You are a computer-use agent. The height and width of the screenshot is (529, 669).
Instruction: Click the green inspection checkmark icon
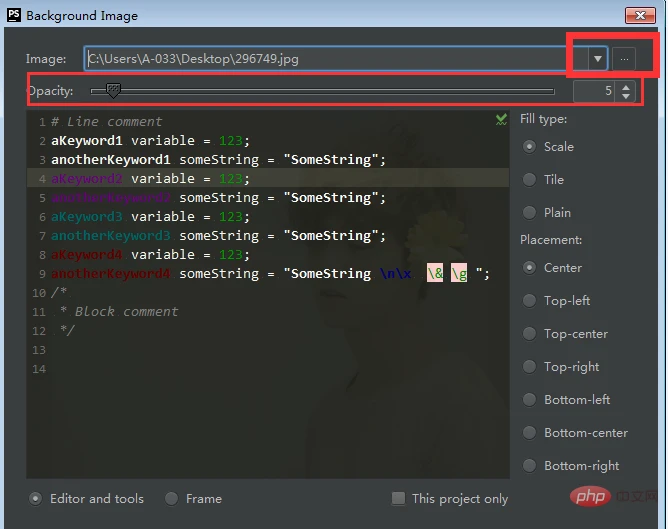coord(501,120)
